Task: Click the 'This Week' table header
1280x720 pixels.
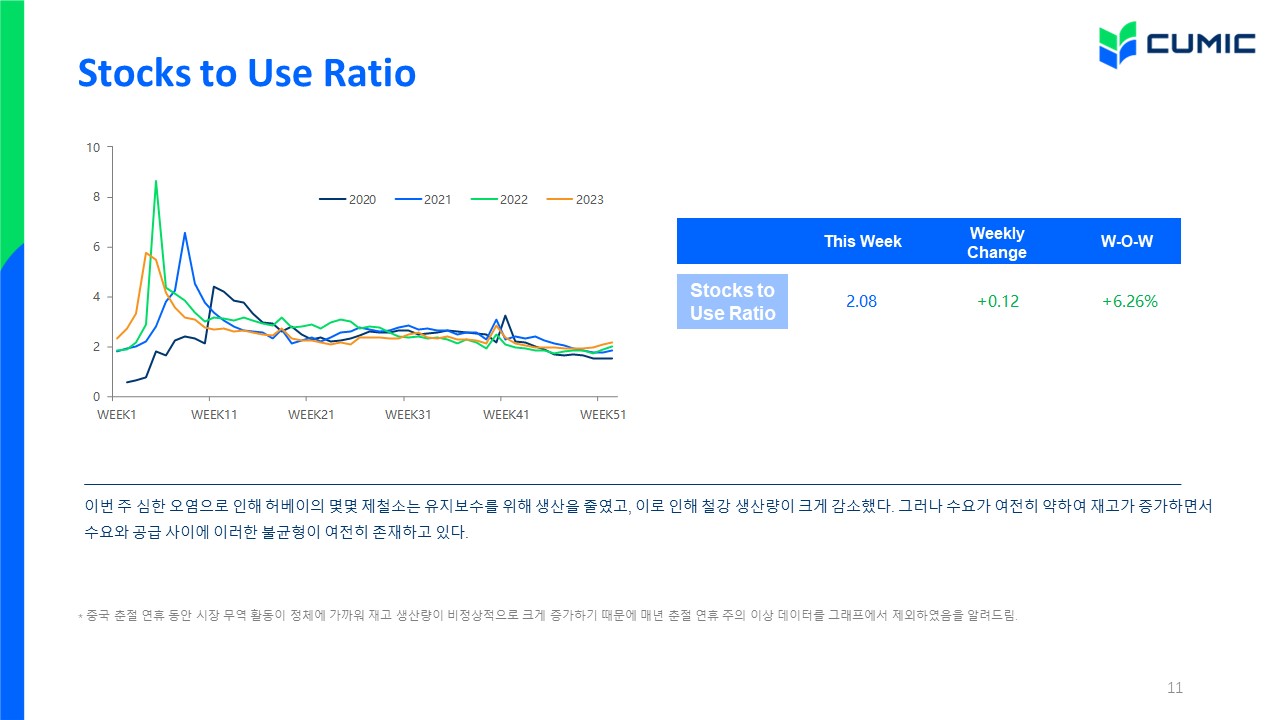Action: point(862,241)
